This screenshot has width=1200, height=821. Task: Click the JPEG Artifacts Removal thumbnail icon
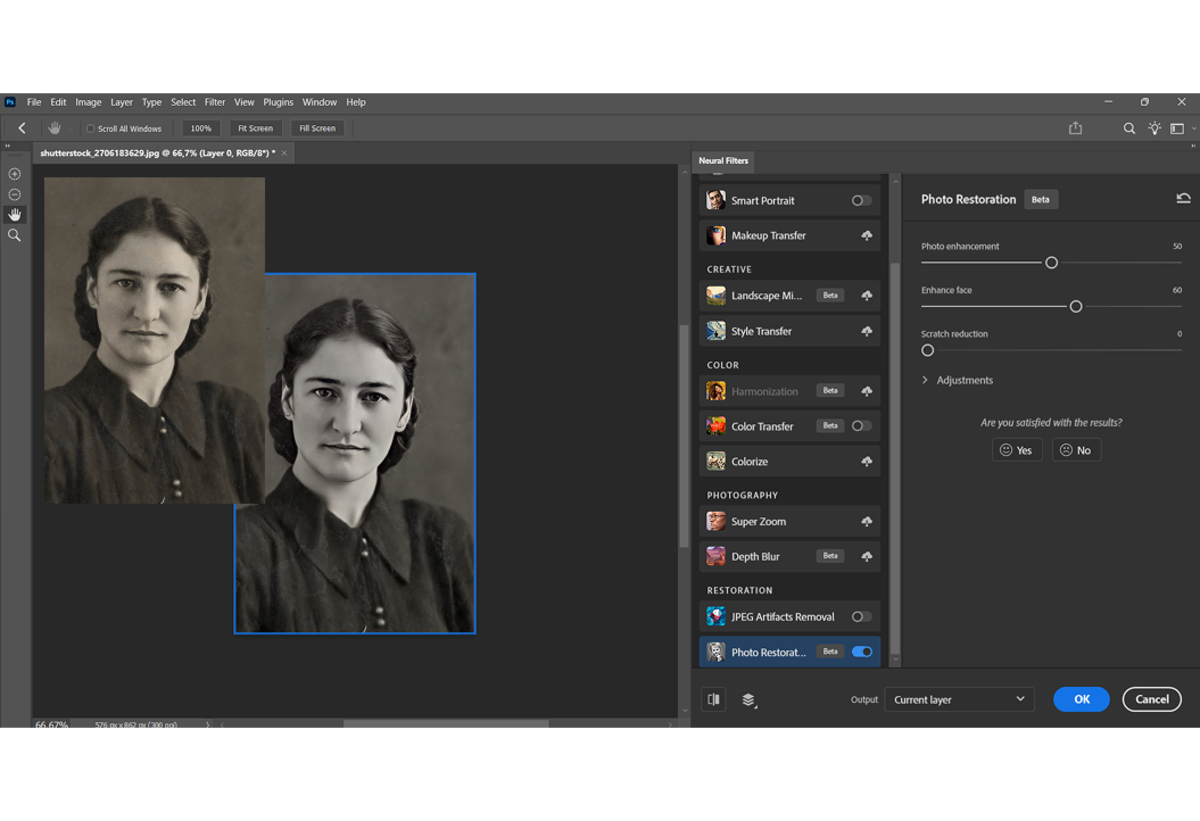tap(716, 617)
